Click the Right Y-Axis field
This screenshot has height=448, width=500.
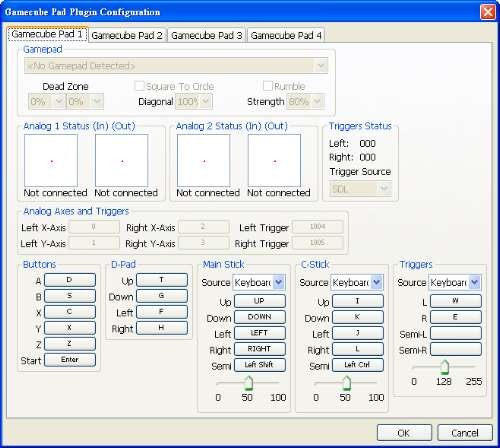[x=203, y=243]
